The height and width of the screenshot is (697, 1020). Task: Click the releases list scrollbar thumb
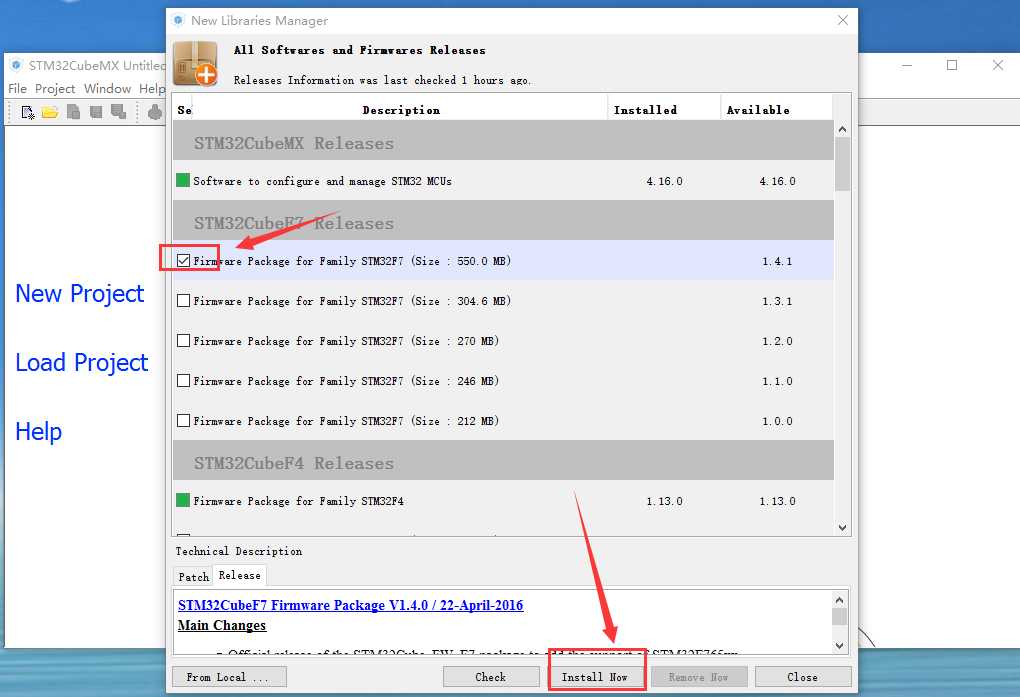(842, 164)
